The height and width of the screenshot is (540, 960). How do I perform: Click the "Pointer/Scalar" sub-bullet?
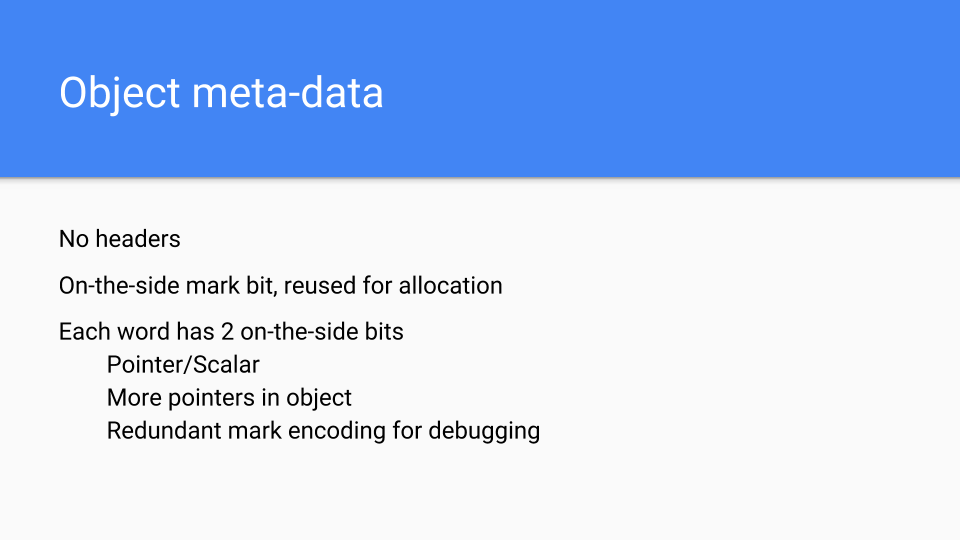pyautogui.click(x=183, y=365)
